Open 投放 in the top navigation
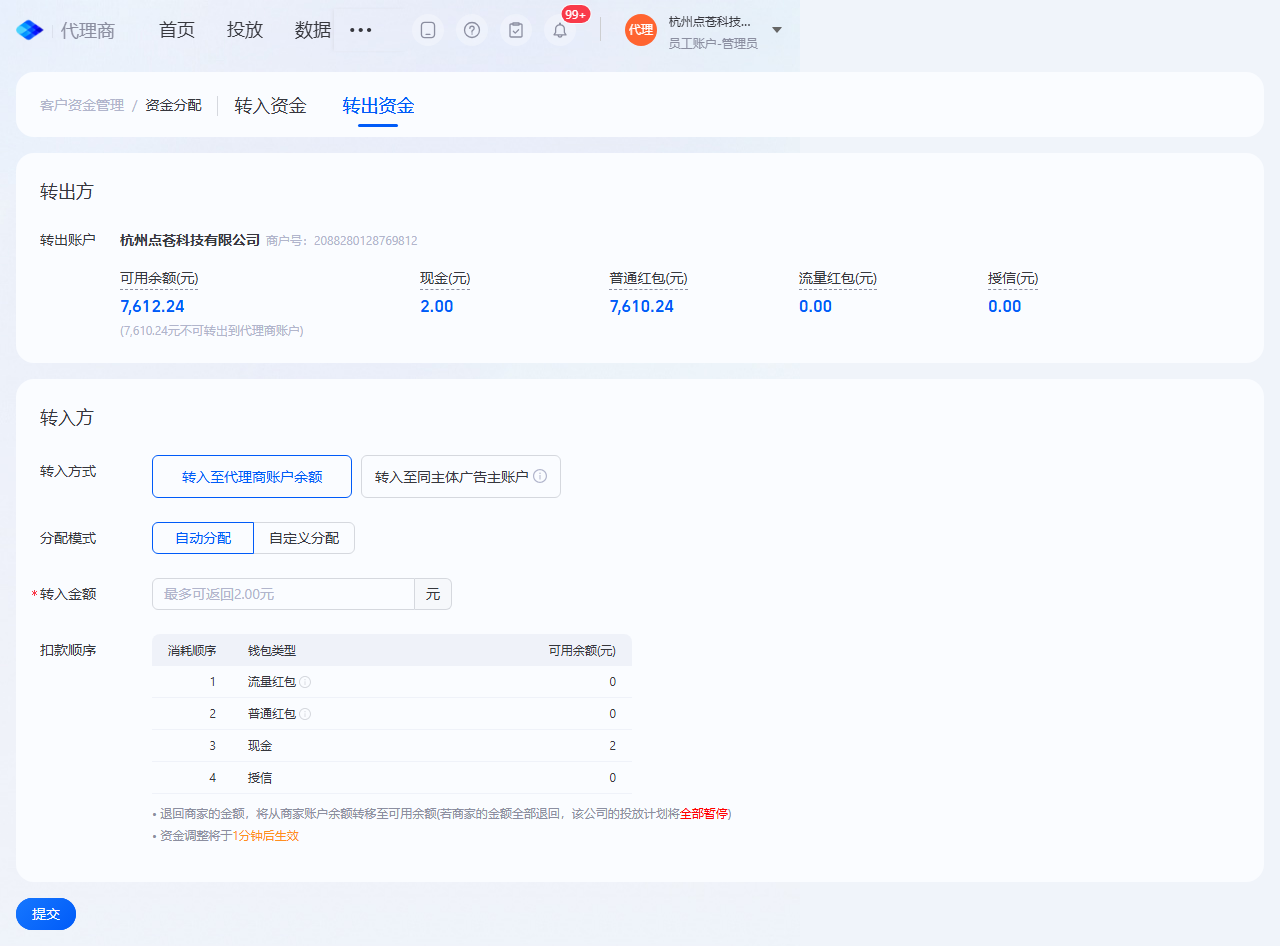The height and width of the screenshot is (946, 1280). tap(245, 30)
